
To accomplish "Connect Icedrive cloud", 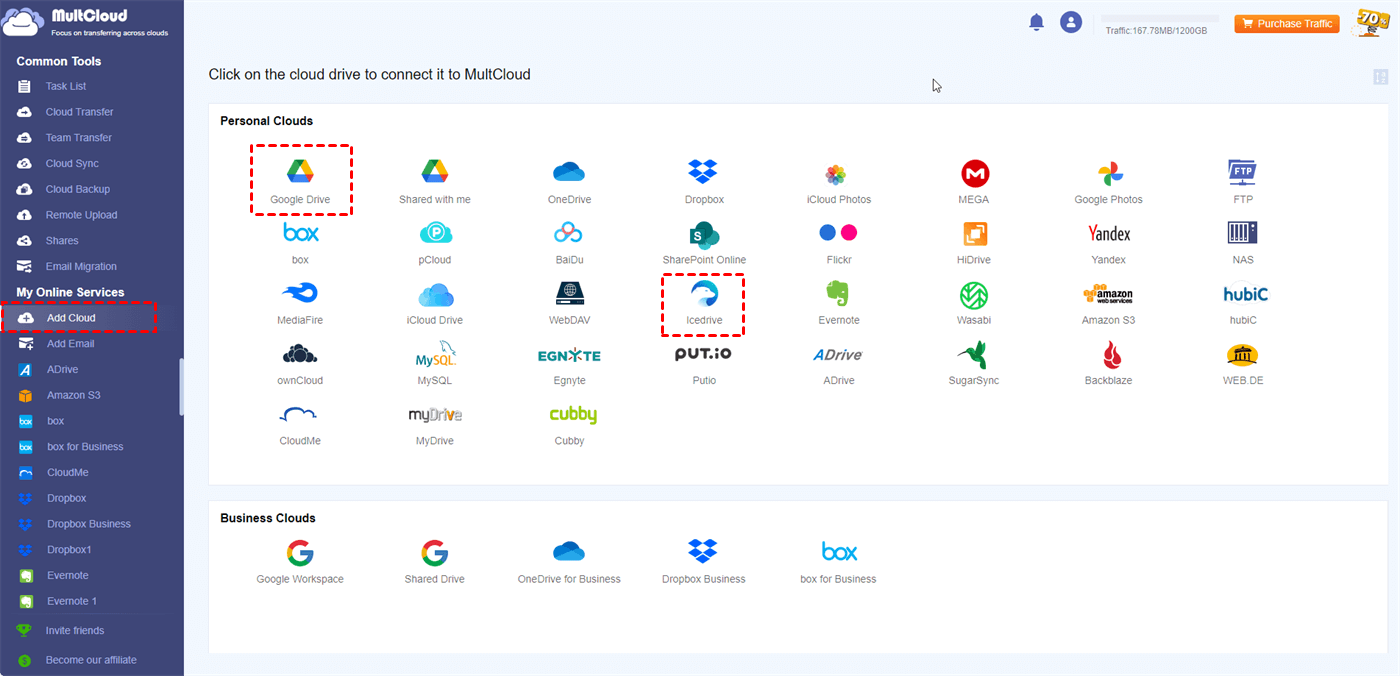I will coord(704,304).
